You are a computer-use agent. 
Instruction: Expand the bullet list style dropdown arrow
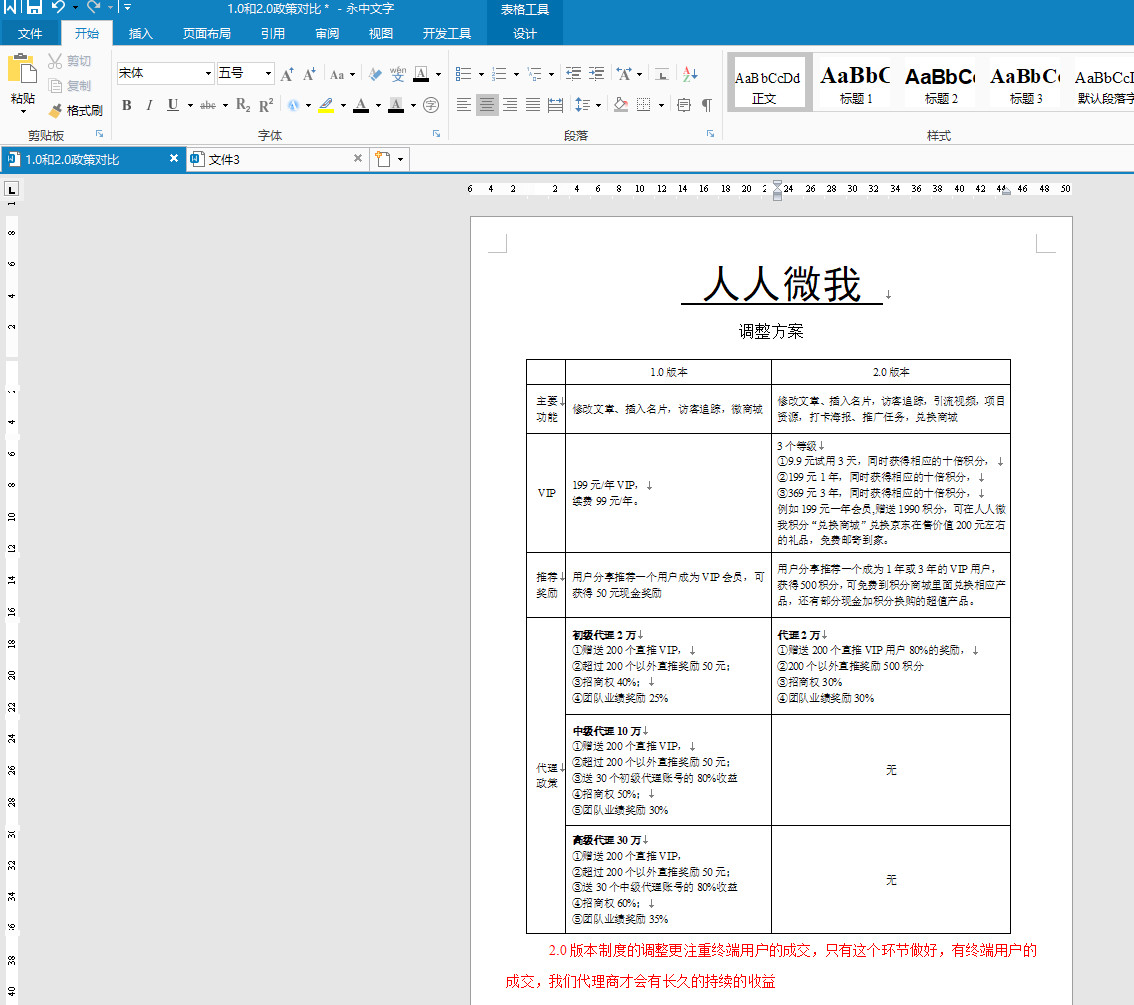pyautogui.click(x=481, y=74)
